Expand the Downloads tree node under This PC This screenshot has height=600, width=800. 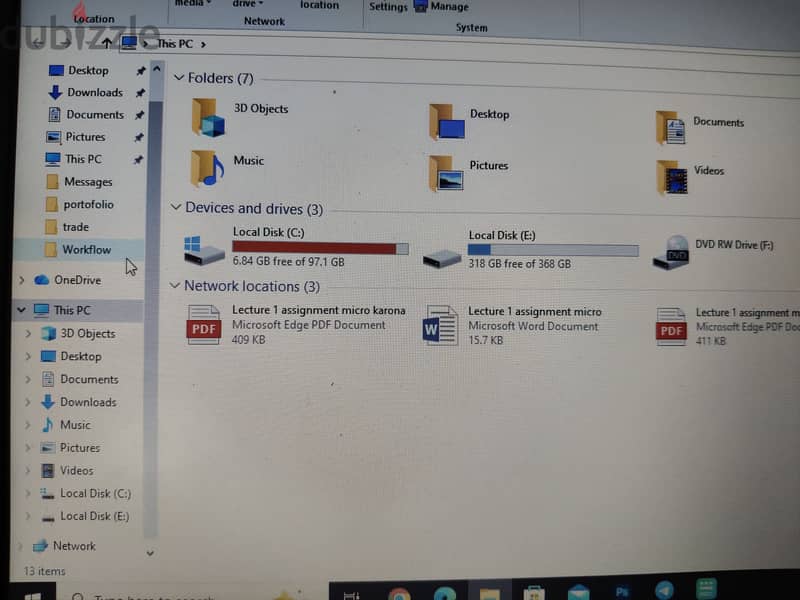tap(29, 402)
